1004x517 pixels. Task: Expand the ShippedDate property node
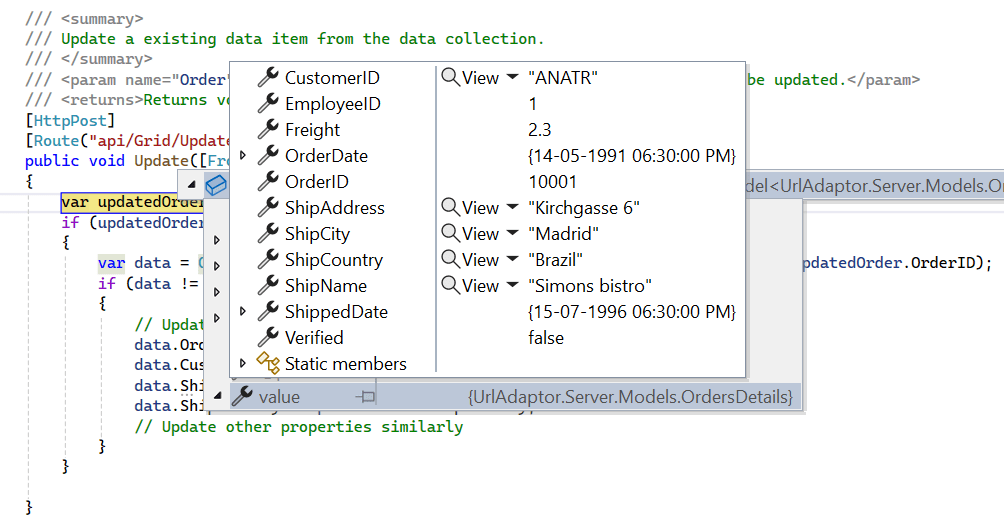[242, 312]
